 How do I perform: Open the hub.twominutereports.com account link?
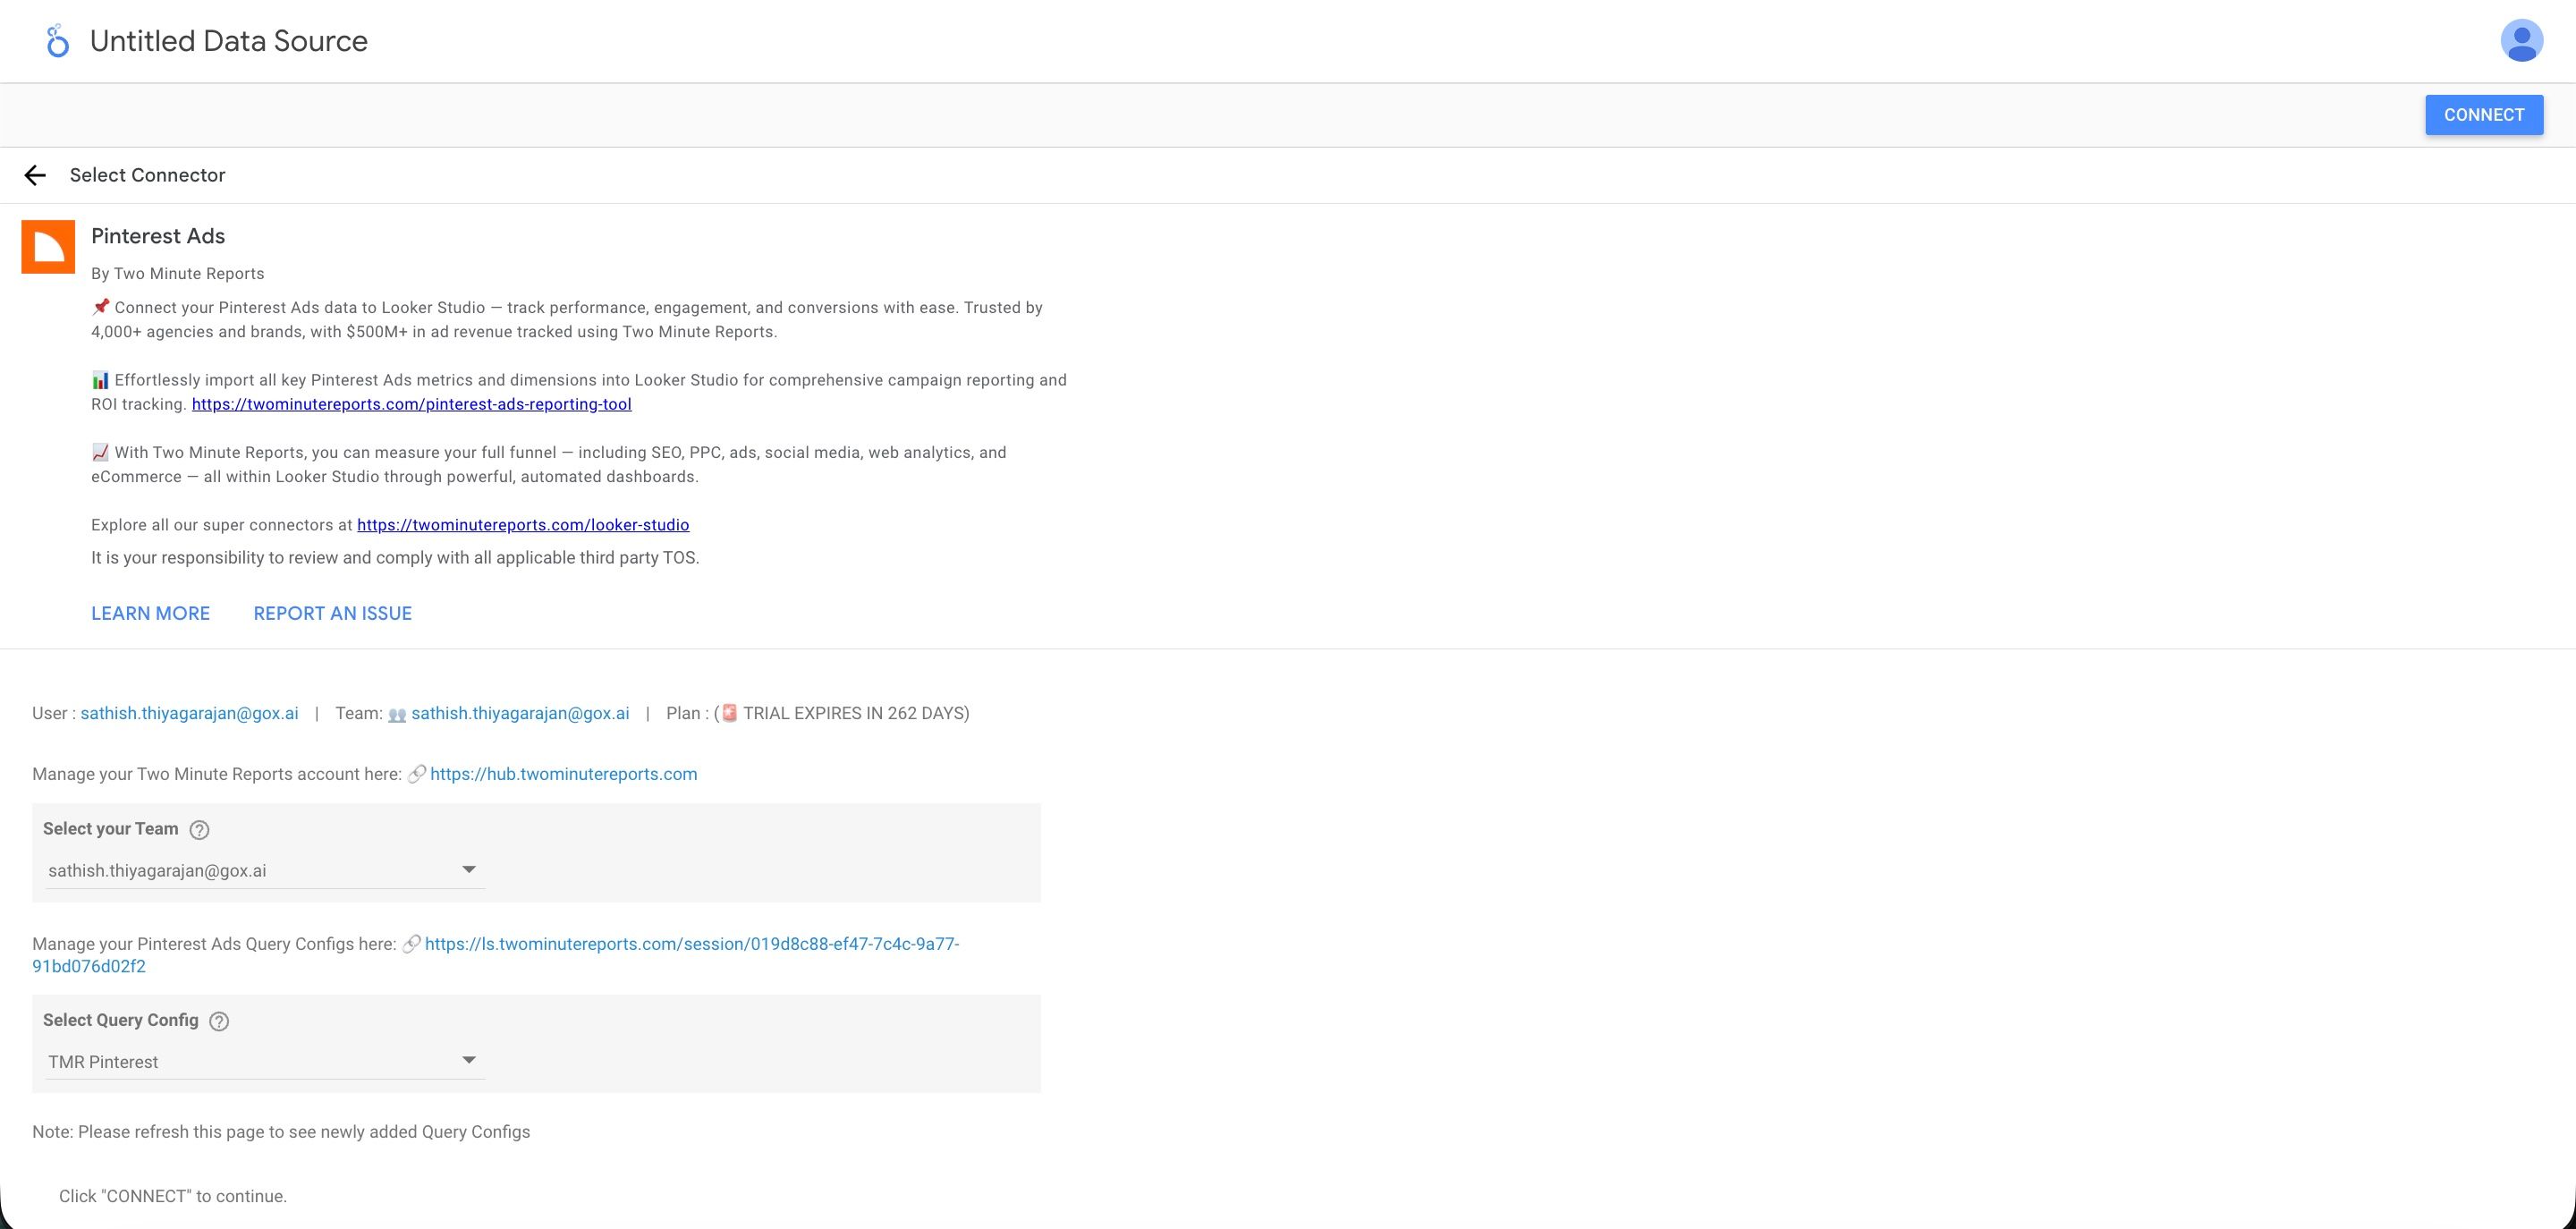pos(563,773)
